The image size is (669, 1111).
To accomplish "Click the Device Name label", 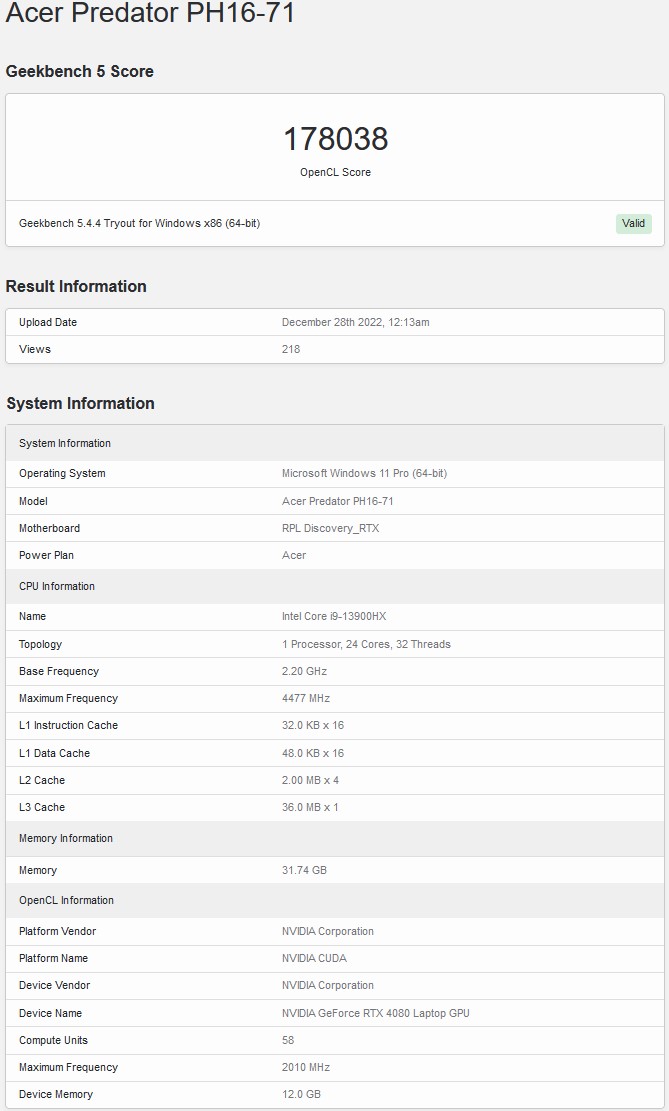I will [x=50, y=1013].
